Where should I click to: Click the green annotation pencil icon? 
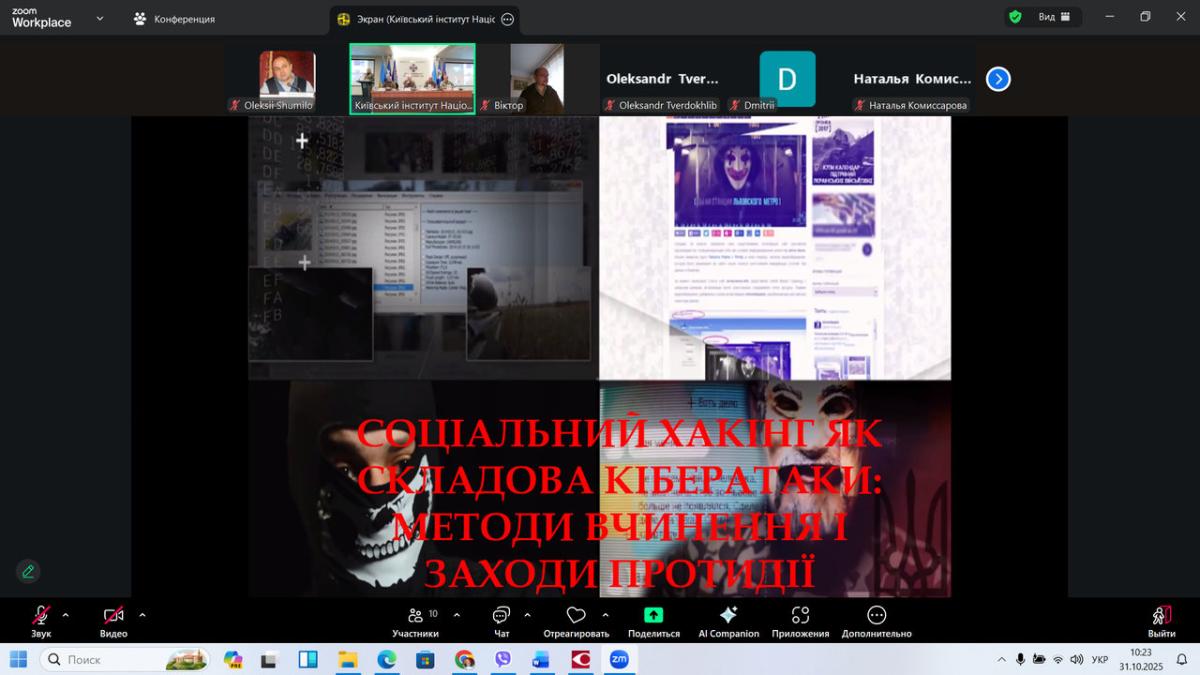[28, 571]
